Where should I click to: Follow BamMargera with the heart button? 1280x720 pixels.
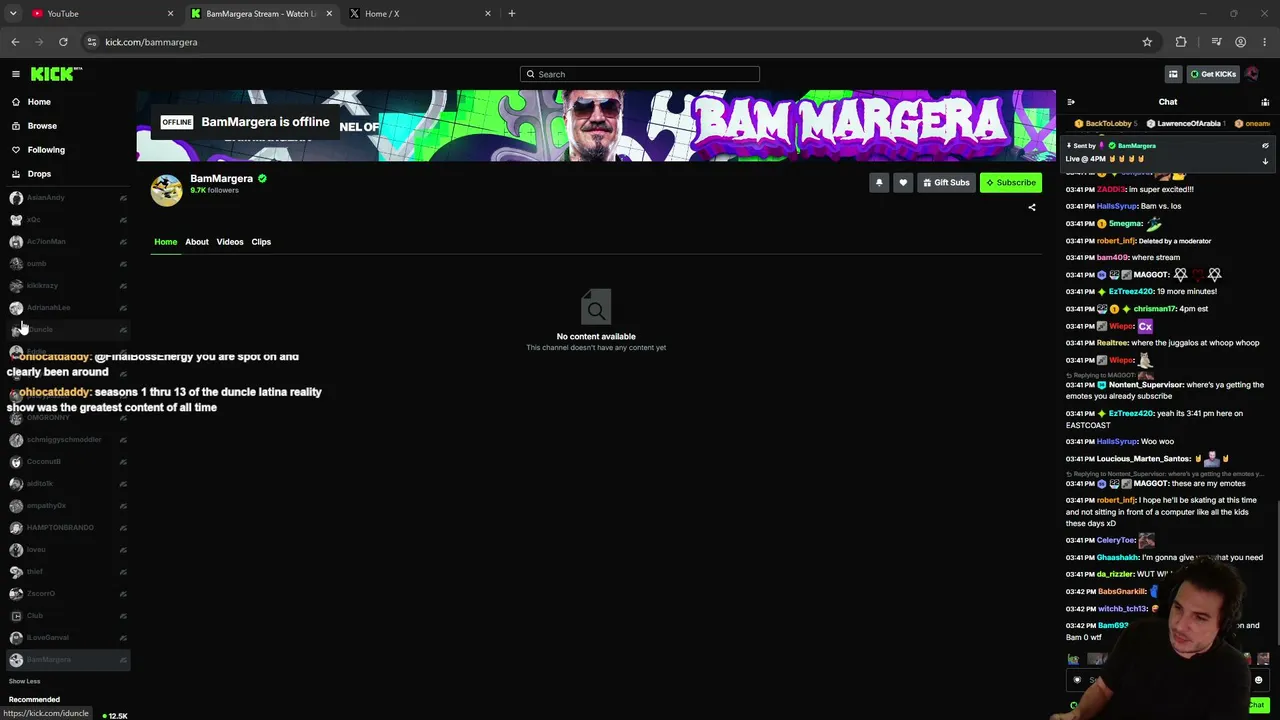(x=903, y=182)
